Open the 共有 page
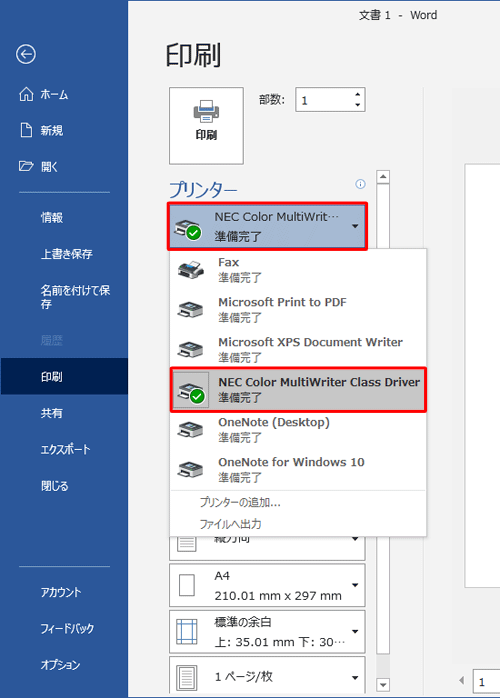 pos(52,413)
